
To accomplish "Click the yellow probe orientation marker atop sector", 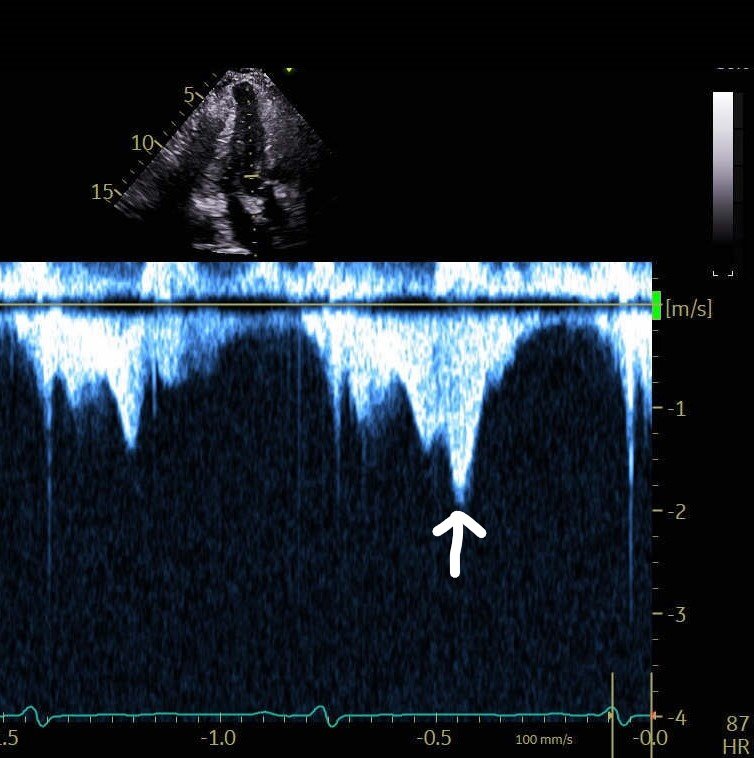I will coord(289,70).
